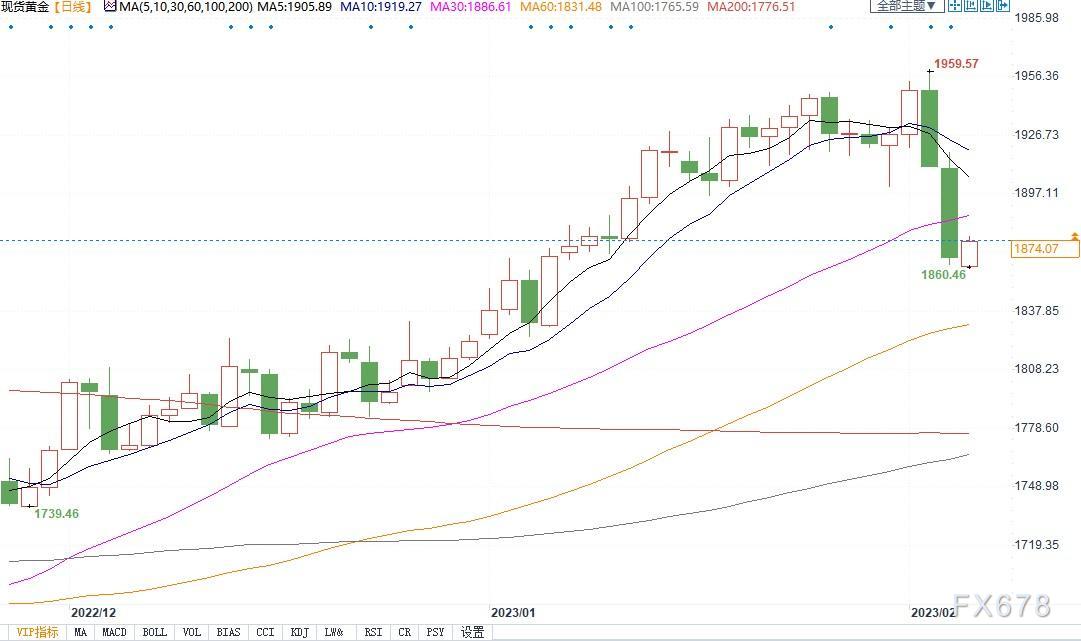Select the BOLL indicator tab
The height and width of the screenshot is (641, 1081).
(154, 632)
